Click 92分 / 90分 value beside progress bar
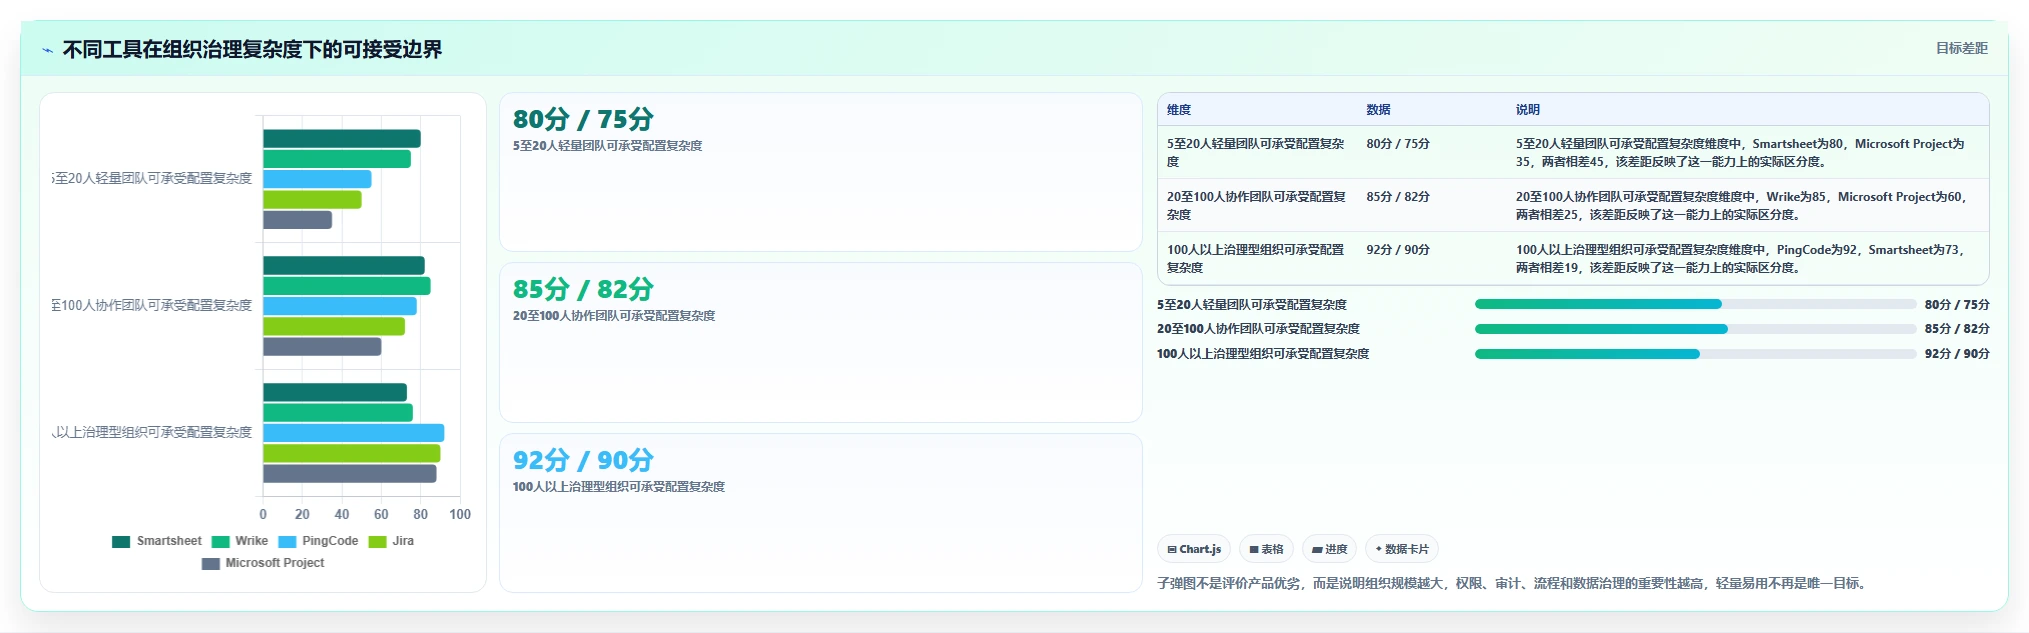Image resolution: width=2029 pixels, height=633 pixels. click(1957, 354)
